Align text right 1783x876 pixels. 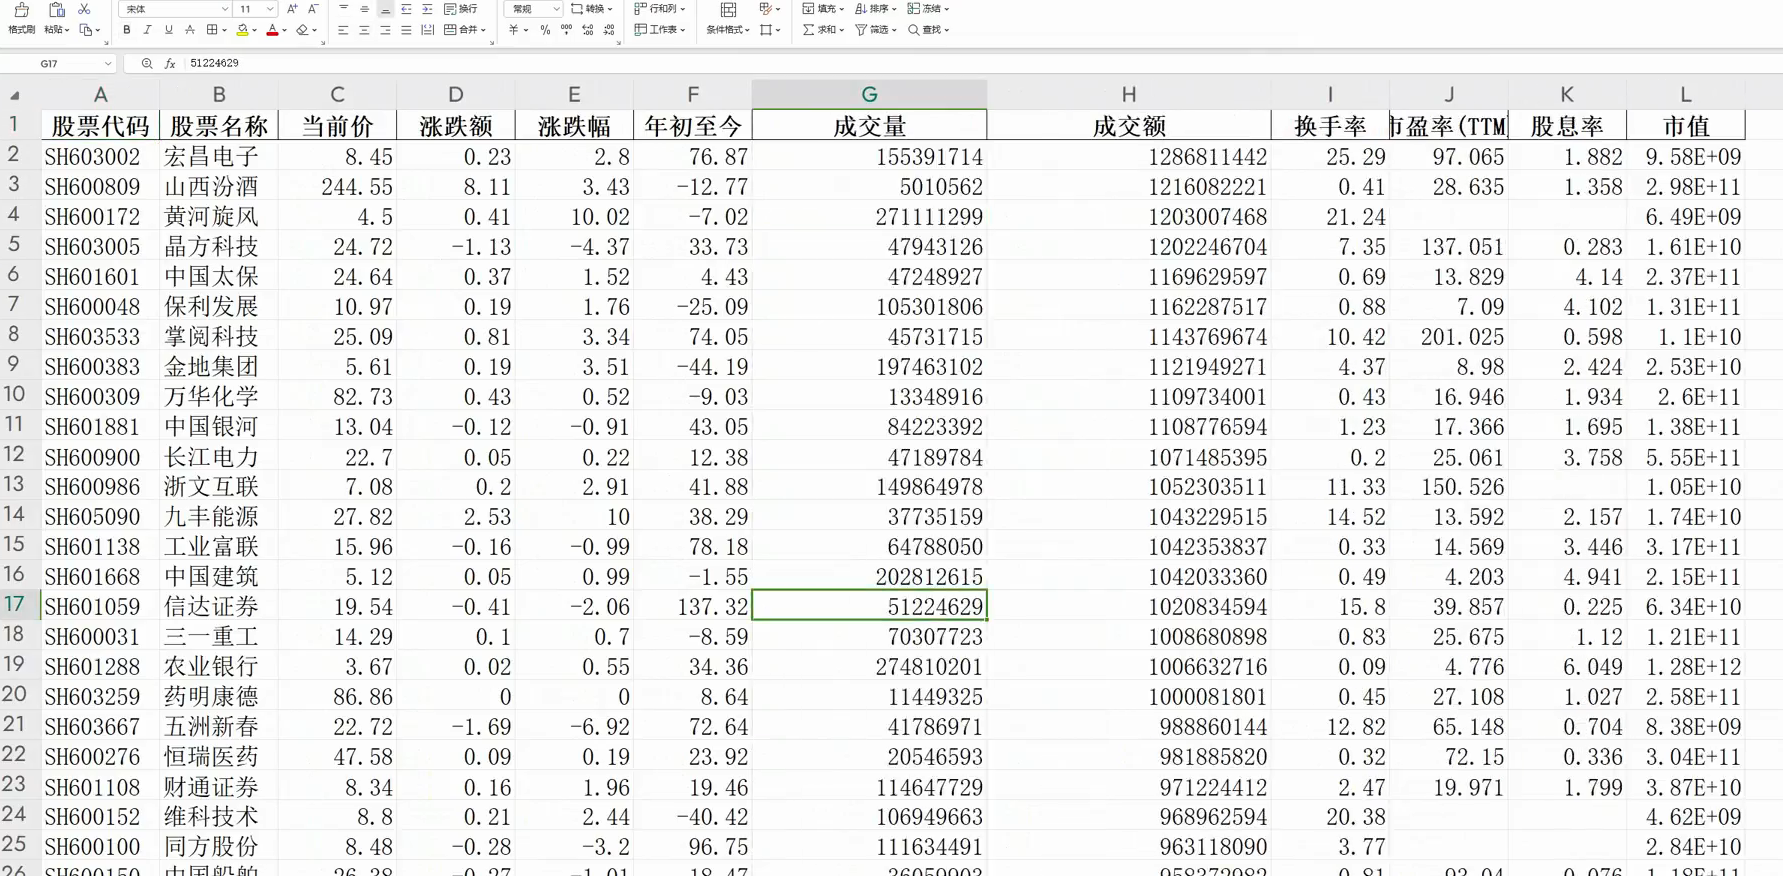(385, 30)
